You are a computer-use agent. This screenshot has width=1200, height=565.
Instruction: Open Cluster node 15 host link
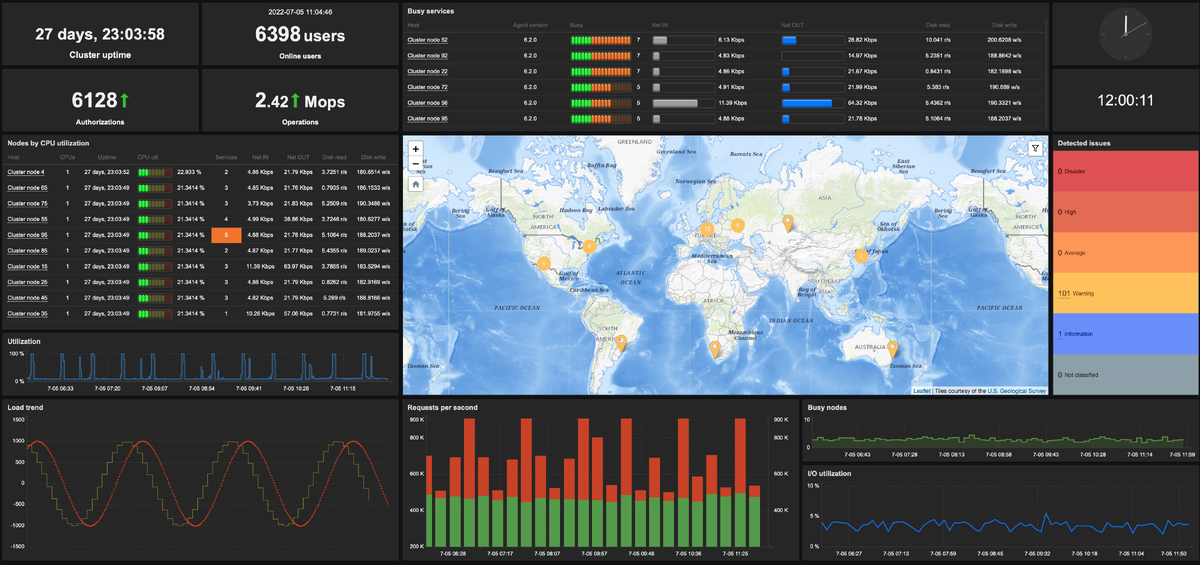(27, 266)
